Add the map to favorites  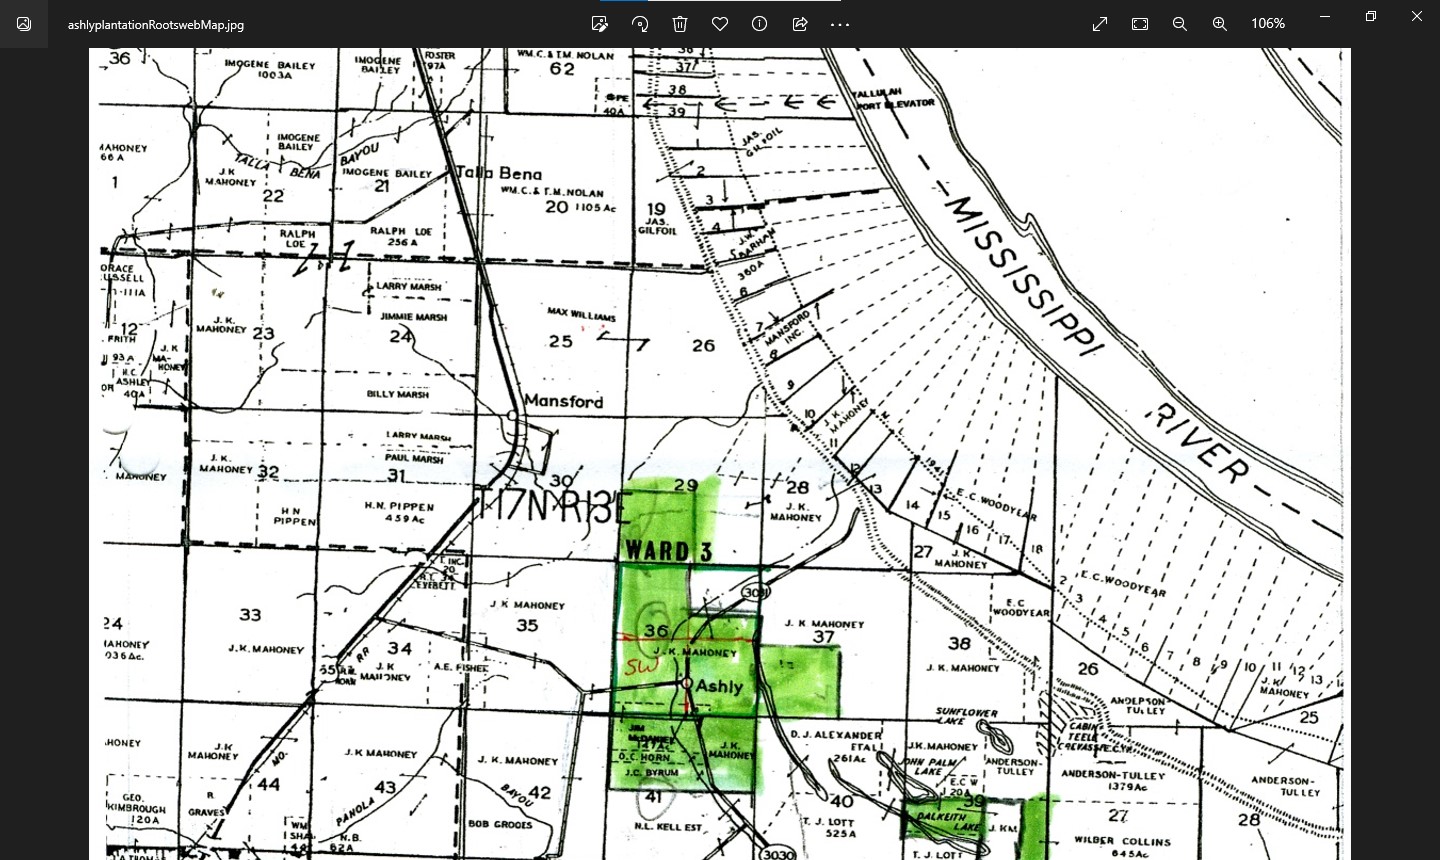(720, 24)
